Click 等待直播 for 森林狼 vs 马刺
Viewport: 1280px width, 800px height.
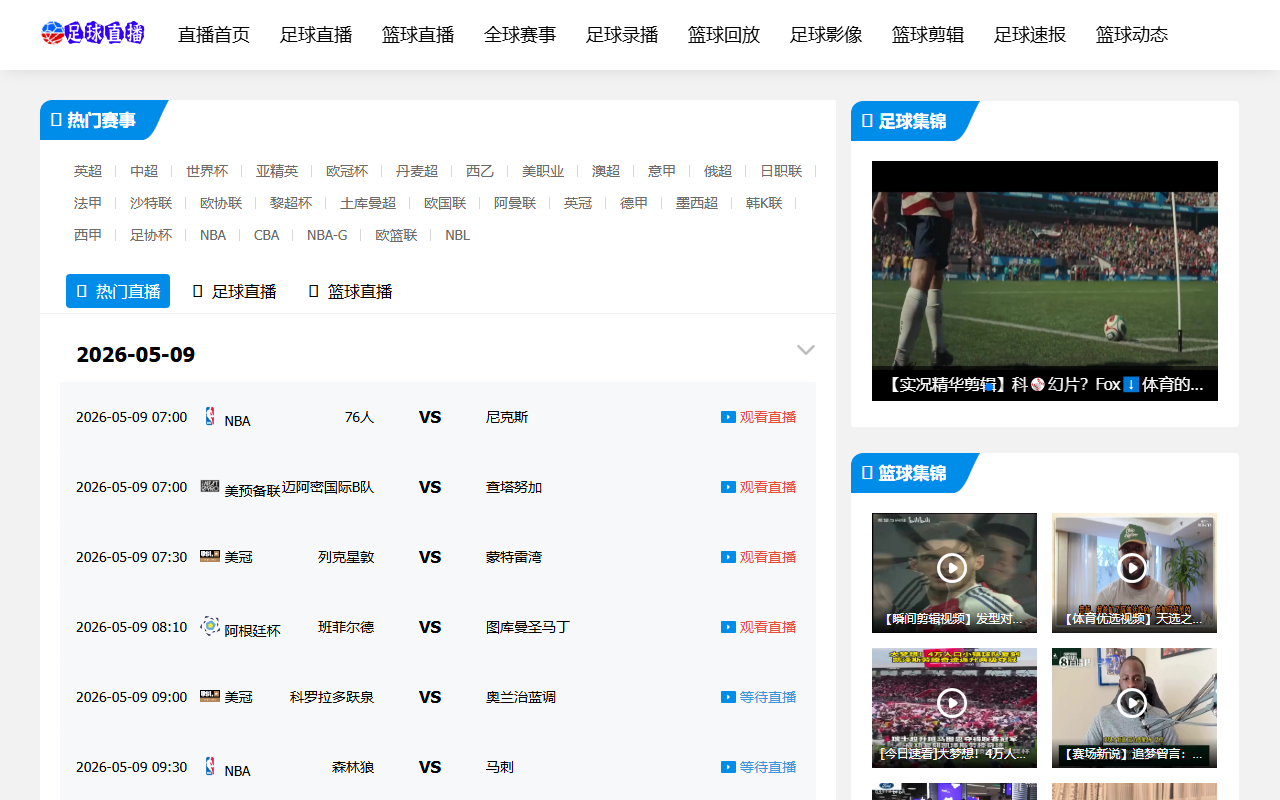coord(768,767)
